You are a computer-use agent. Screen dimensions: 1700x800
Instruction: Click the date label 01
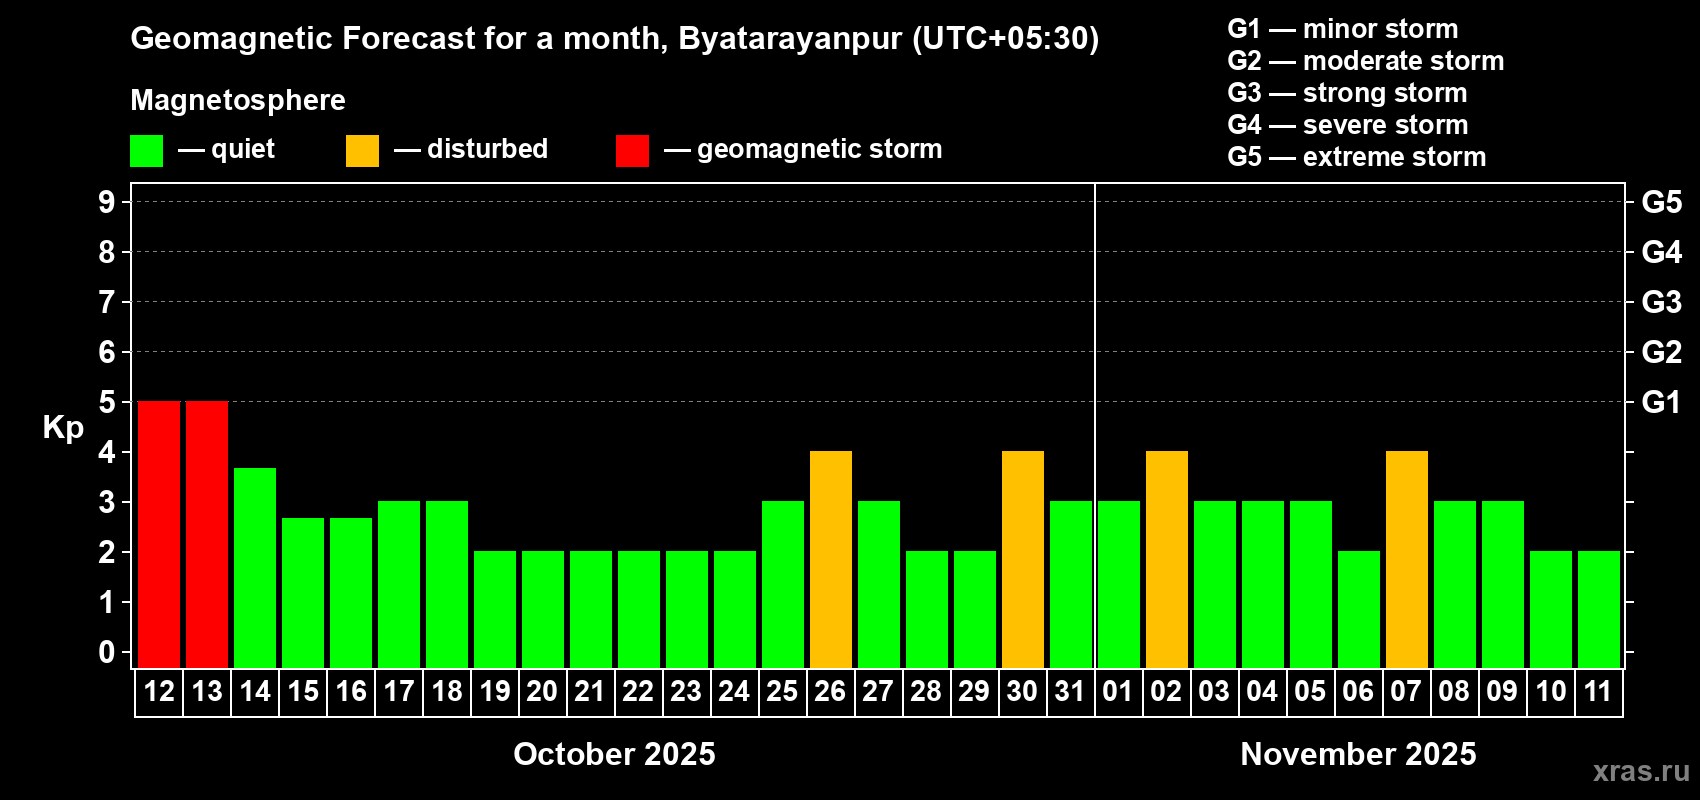(1118, 691)
